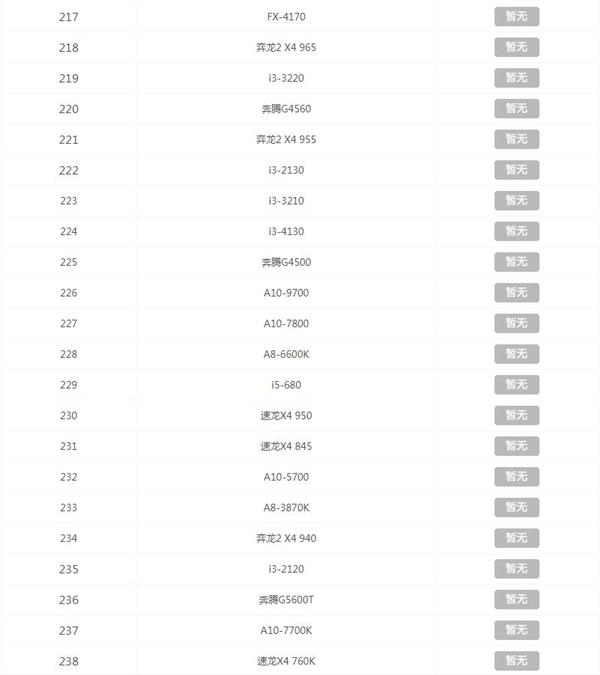The image size is (600, 675).
Task: Click 暂无 button next to i3-3220
Action: tap(516, 78)
